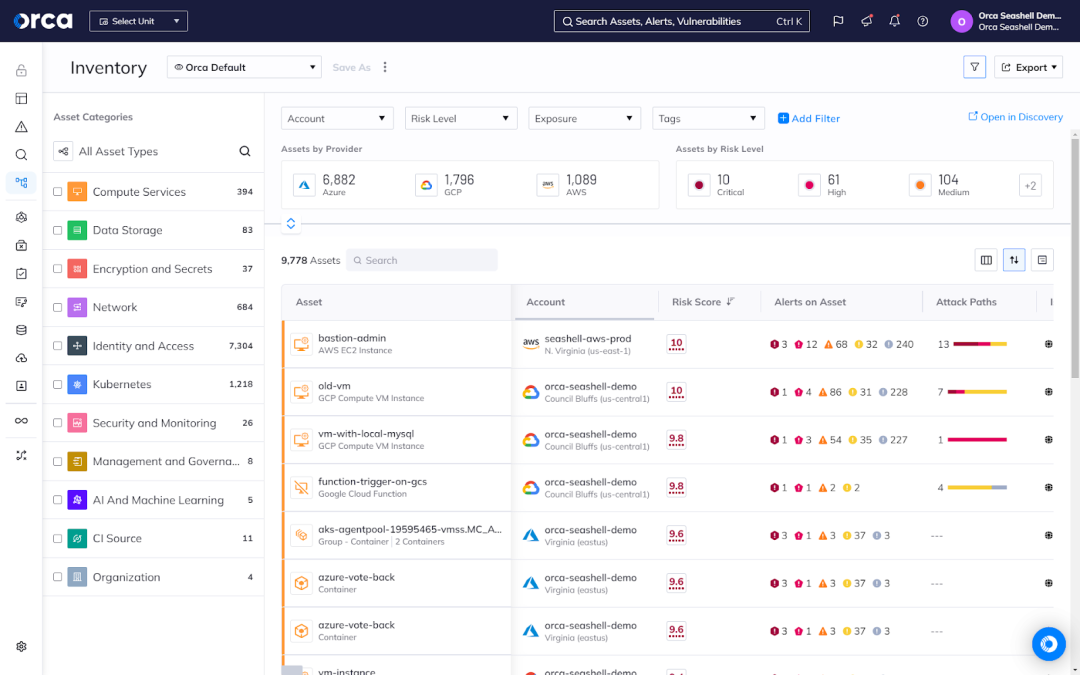Screen dimensions: 1080x675
Task: Check the Identity and Access checkbox
Action: tap(58, 346)
